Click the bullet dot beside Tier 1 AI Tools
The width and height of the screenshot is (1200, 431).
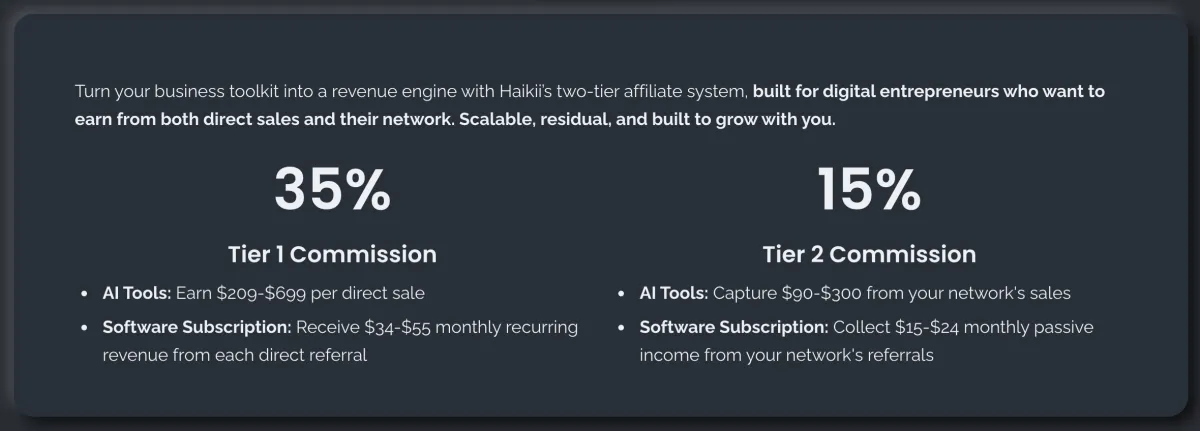click(84, 295)
